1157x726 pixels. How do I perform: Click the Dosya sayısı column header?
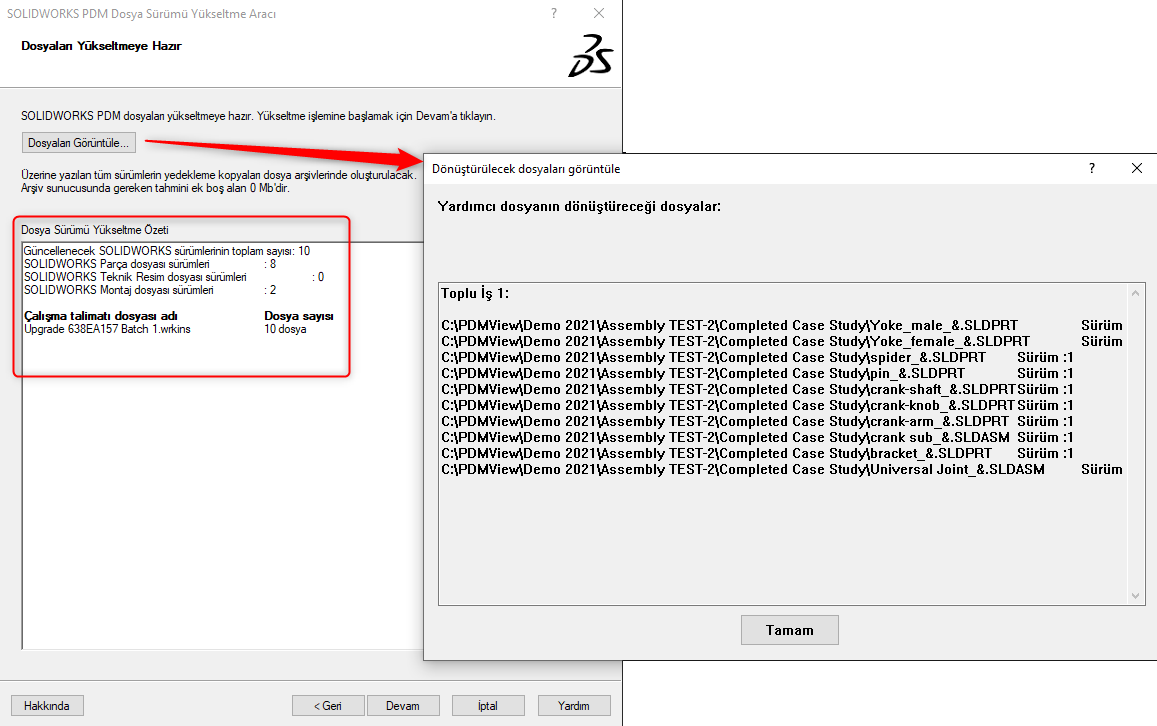tap(299, 316)
